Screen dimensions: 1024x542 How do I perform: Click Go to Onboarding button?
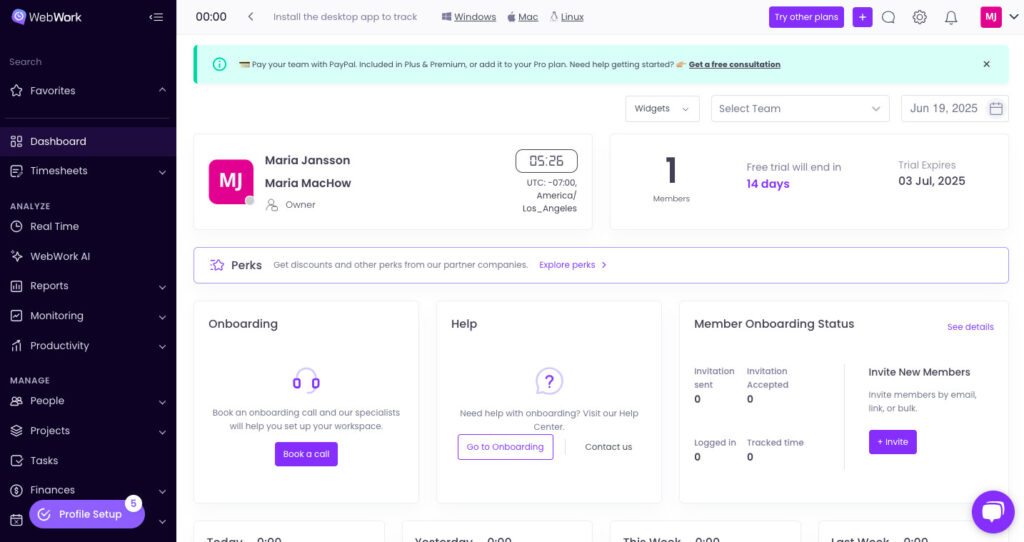pyautogui.click(x=505, y=447)
